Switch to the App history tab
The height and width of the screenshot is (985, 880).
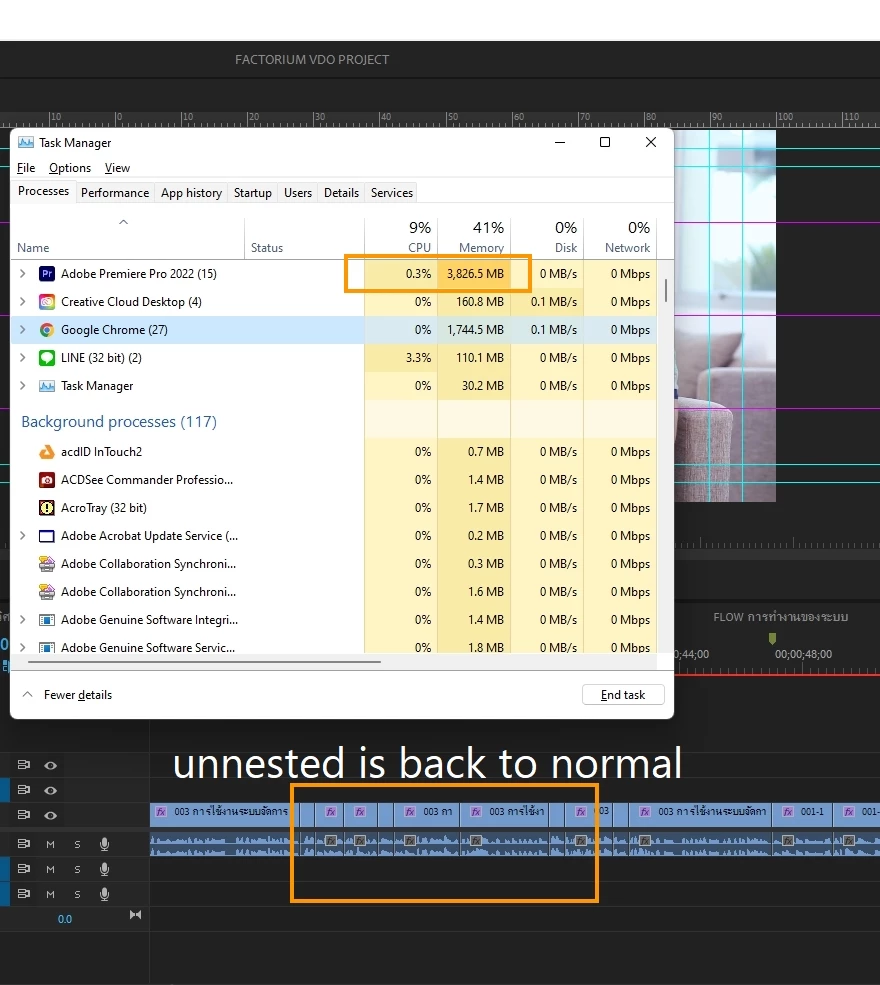(192, 193)
